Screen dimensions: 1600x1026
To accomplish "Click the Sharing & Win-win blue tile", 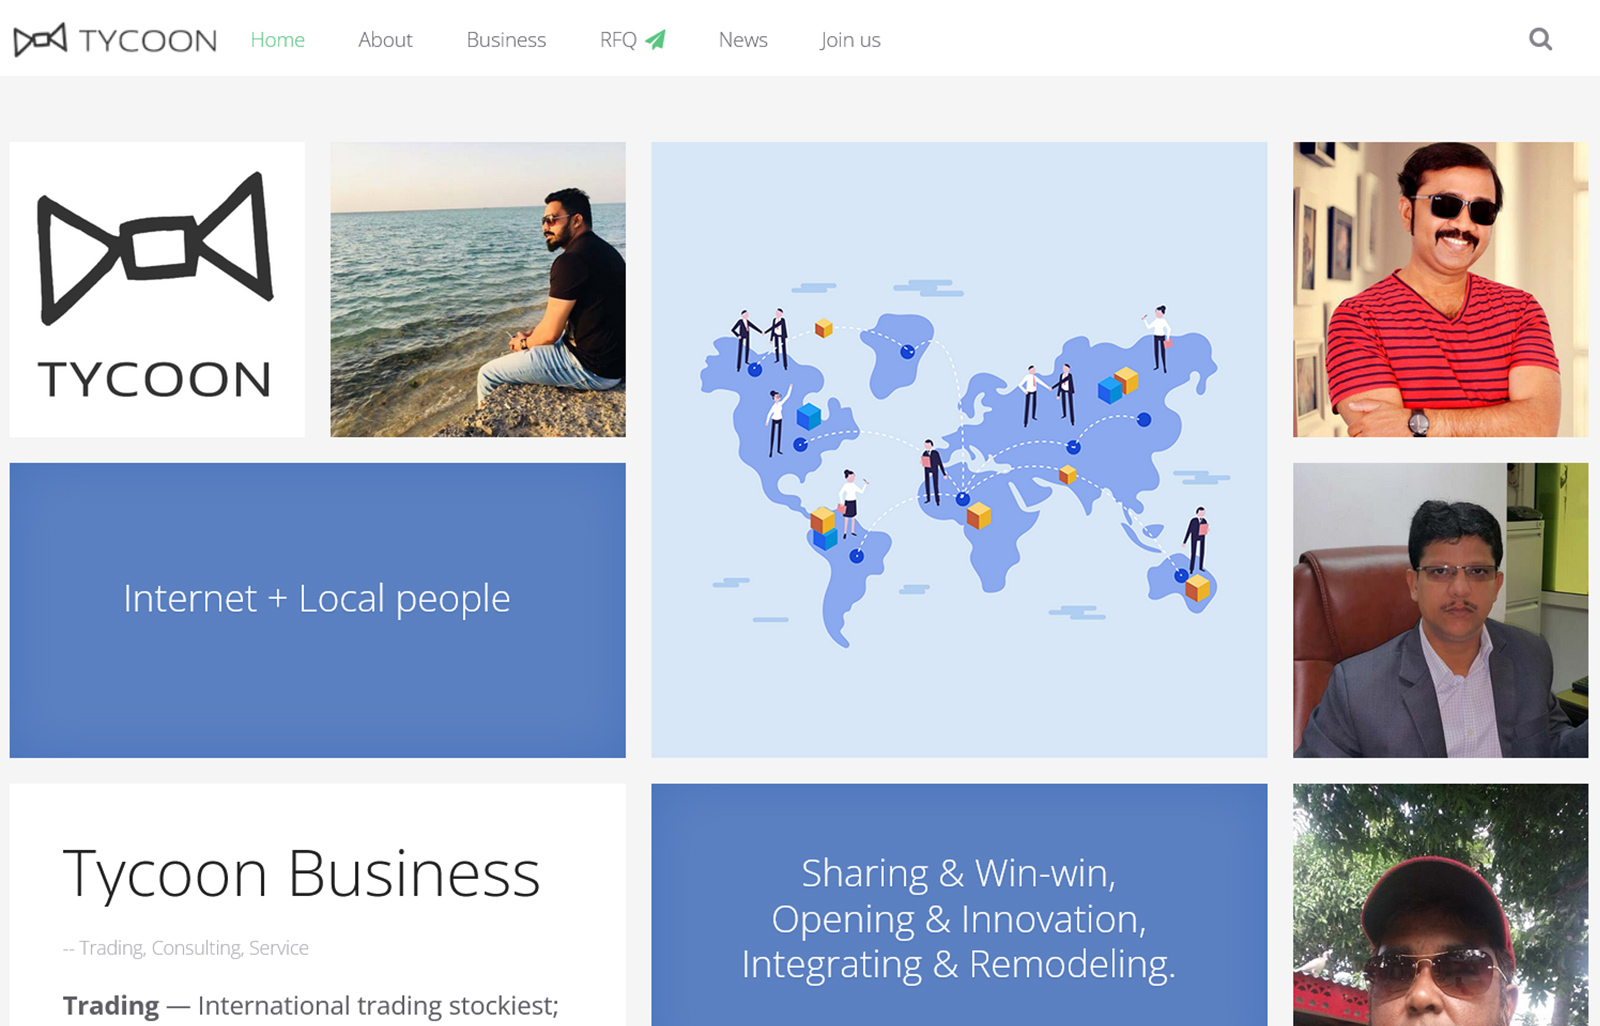I will pos(959,905).
